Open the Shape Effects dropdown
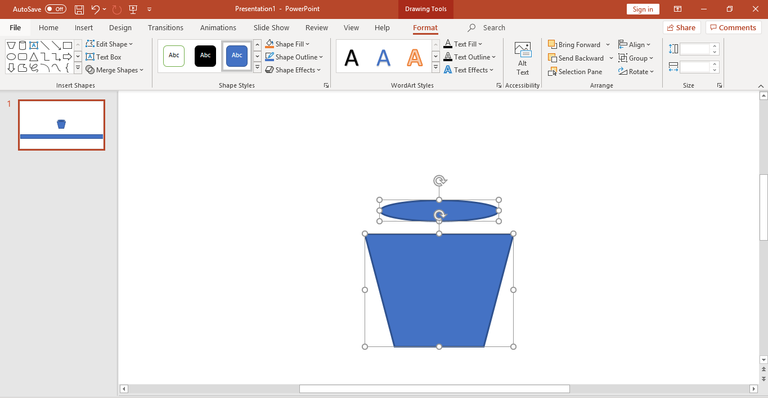Screen dimensions: 768x398 (x=293, y=70)
